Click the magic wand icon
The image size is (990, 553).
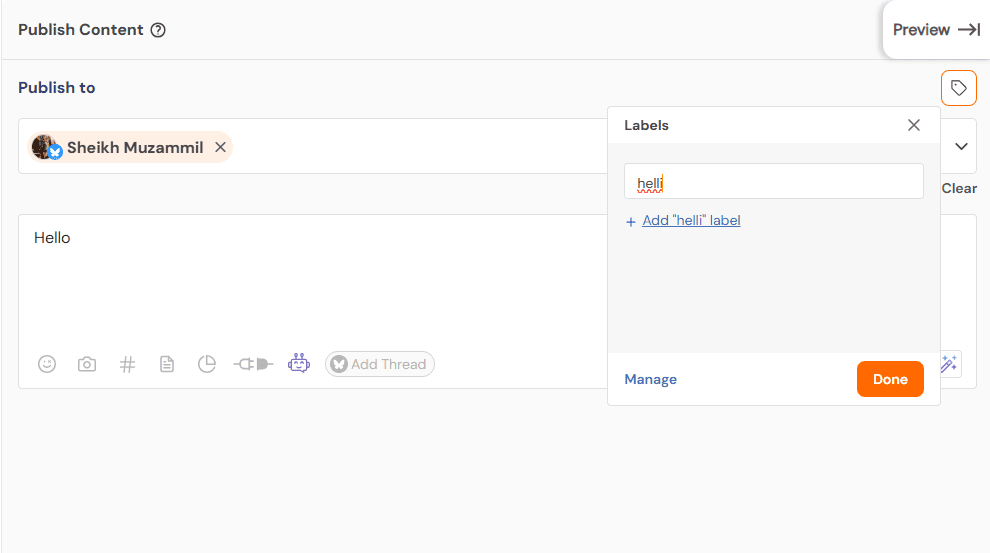click(x=949, y=364)
